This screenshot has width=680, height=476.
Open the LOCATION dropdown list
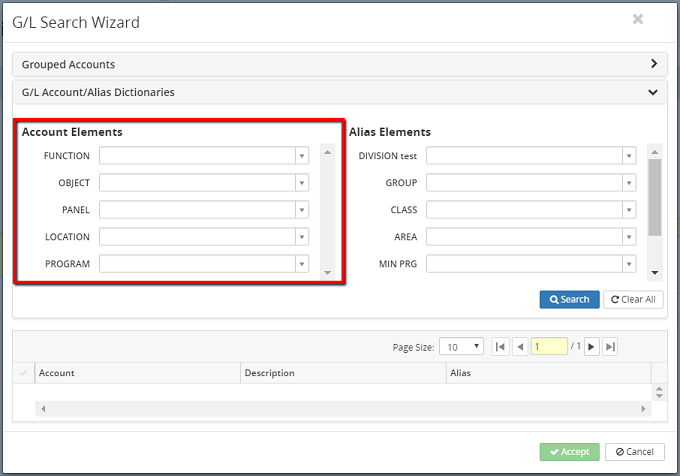click(x=301, y=237)
